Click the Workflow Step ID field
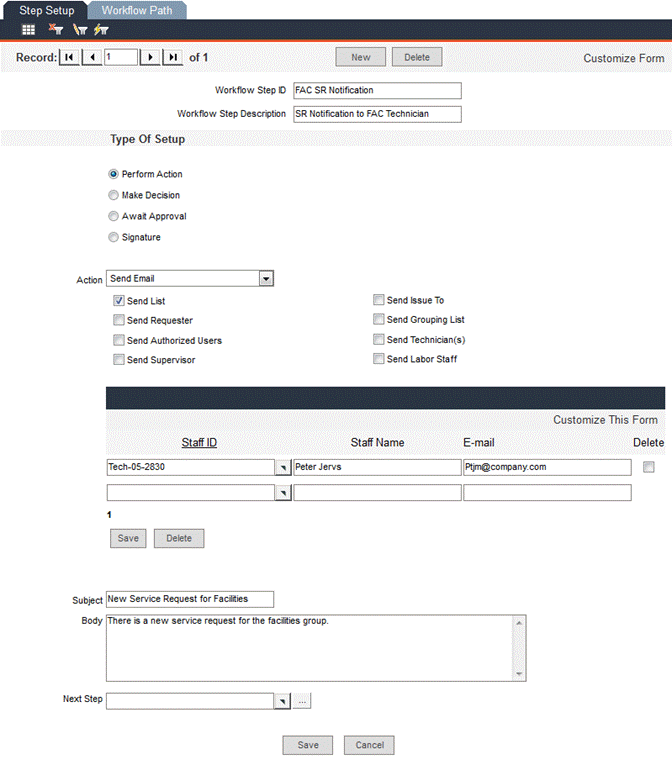Viewport: 672px width, 760px height. (x=377, y=91)
